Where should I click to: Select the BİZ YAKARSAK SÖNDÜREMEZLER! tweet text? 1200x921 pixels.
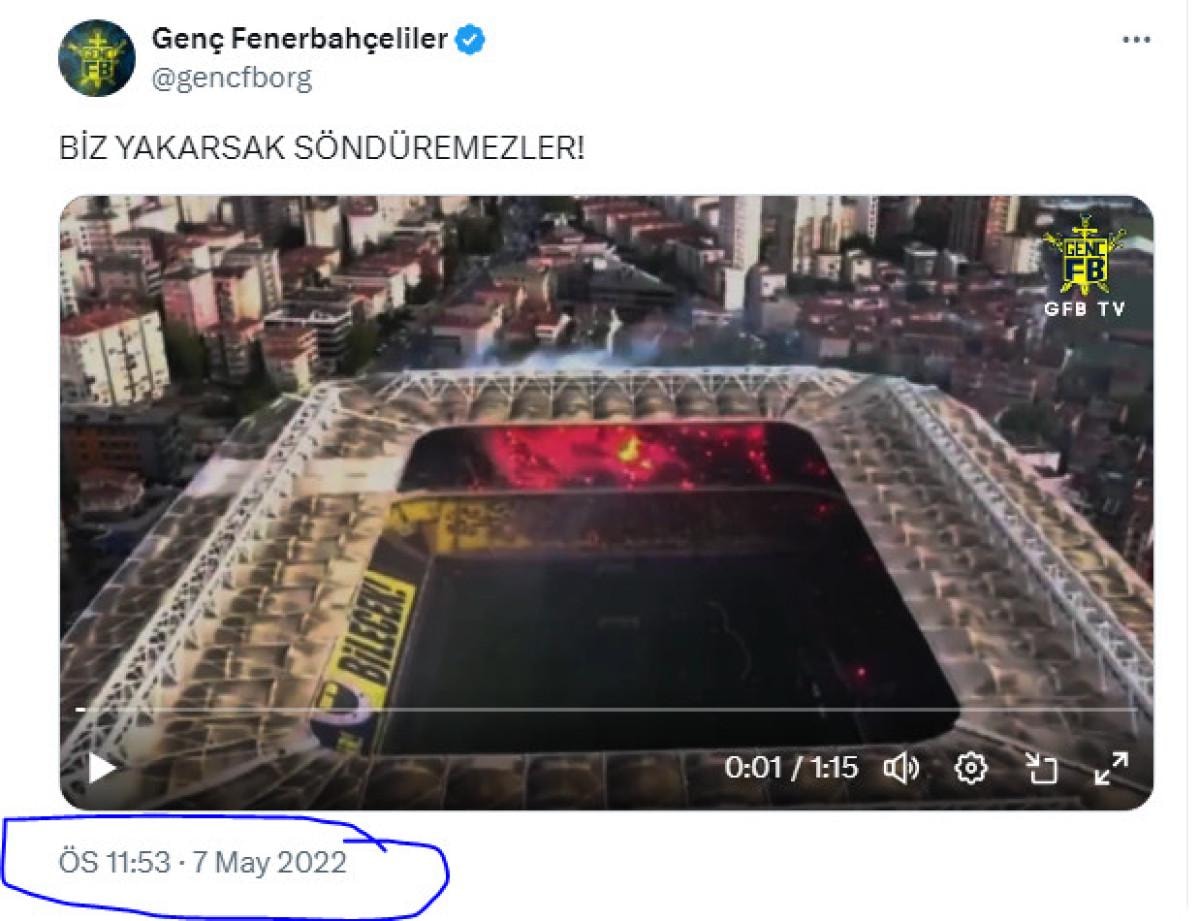[x=321, y=149]
